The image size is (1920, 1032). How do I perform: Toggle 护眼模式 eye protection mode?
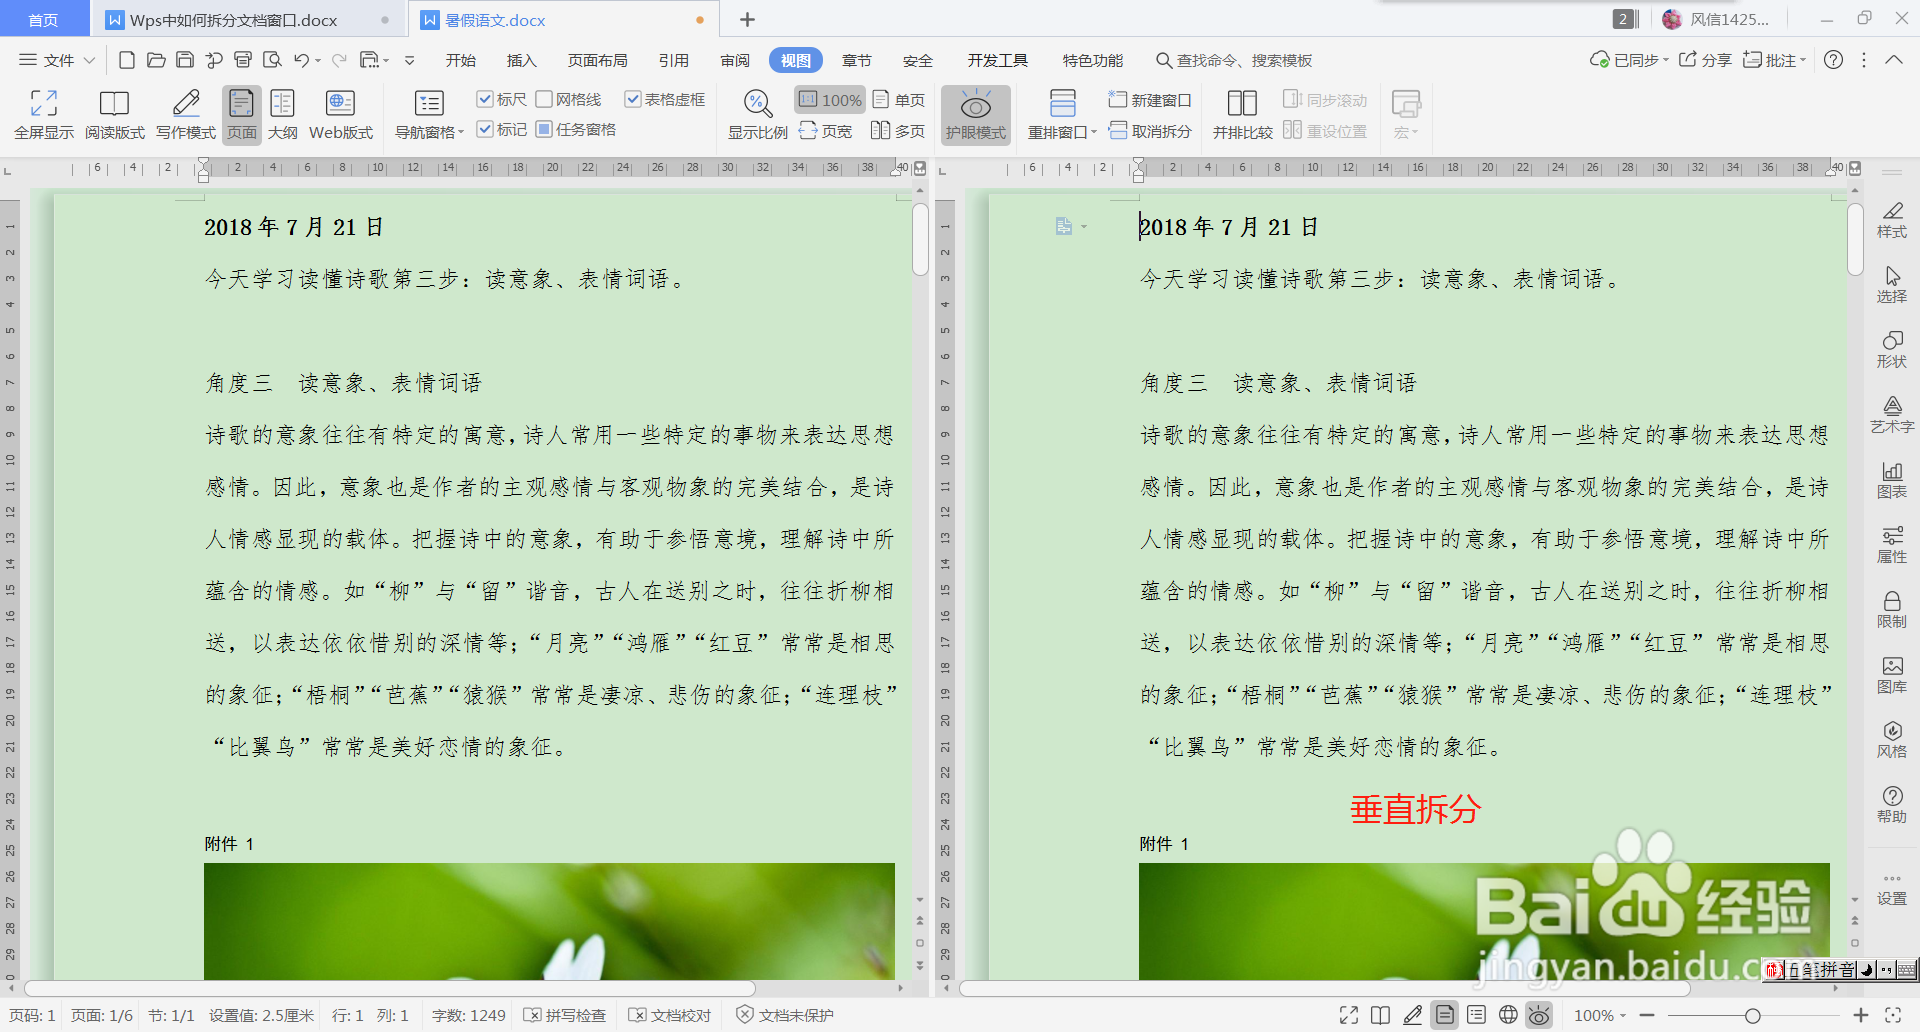click(x=976, y=115)
